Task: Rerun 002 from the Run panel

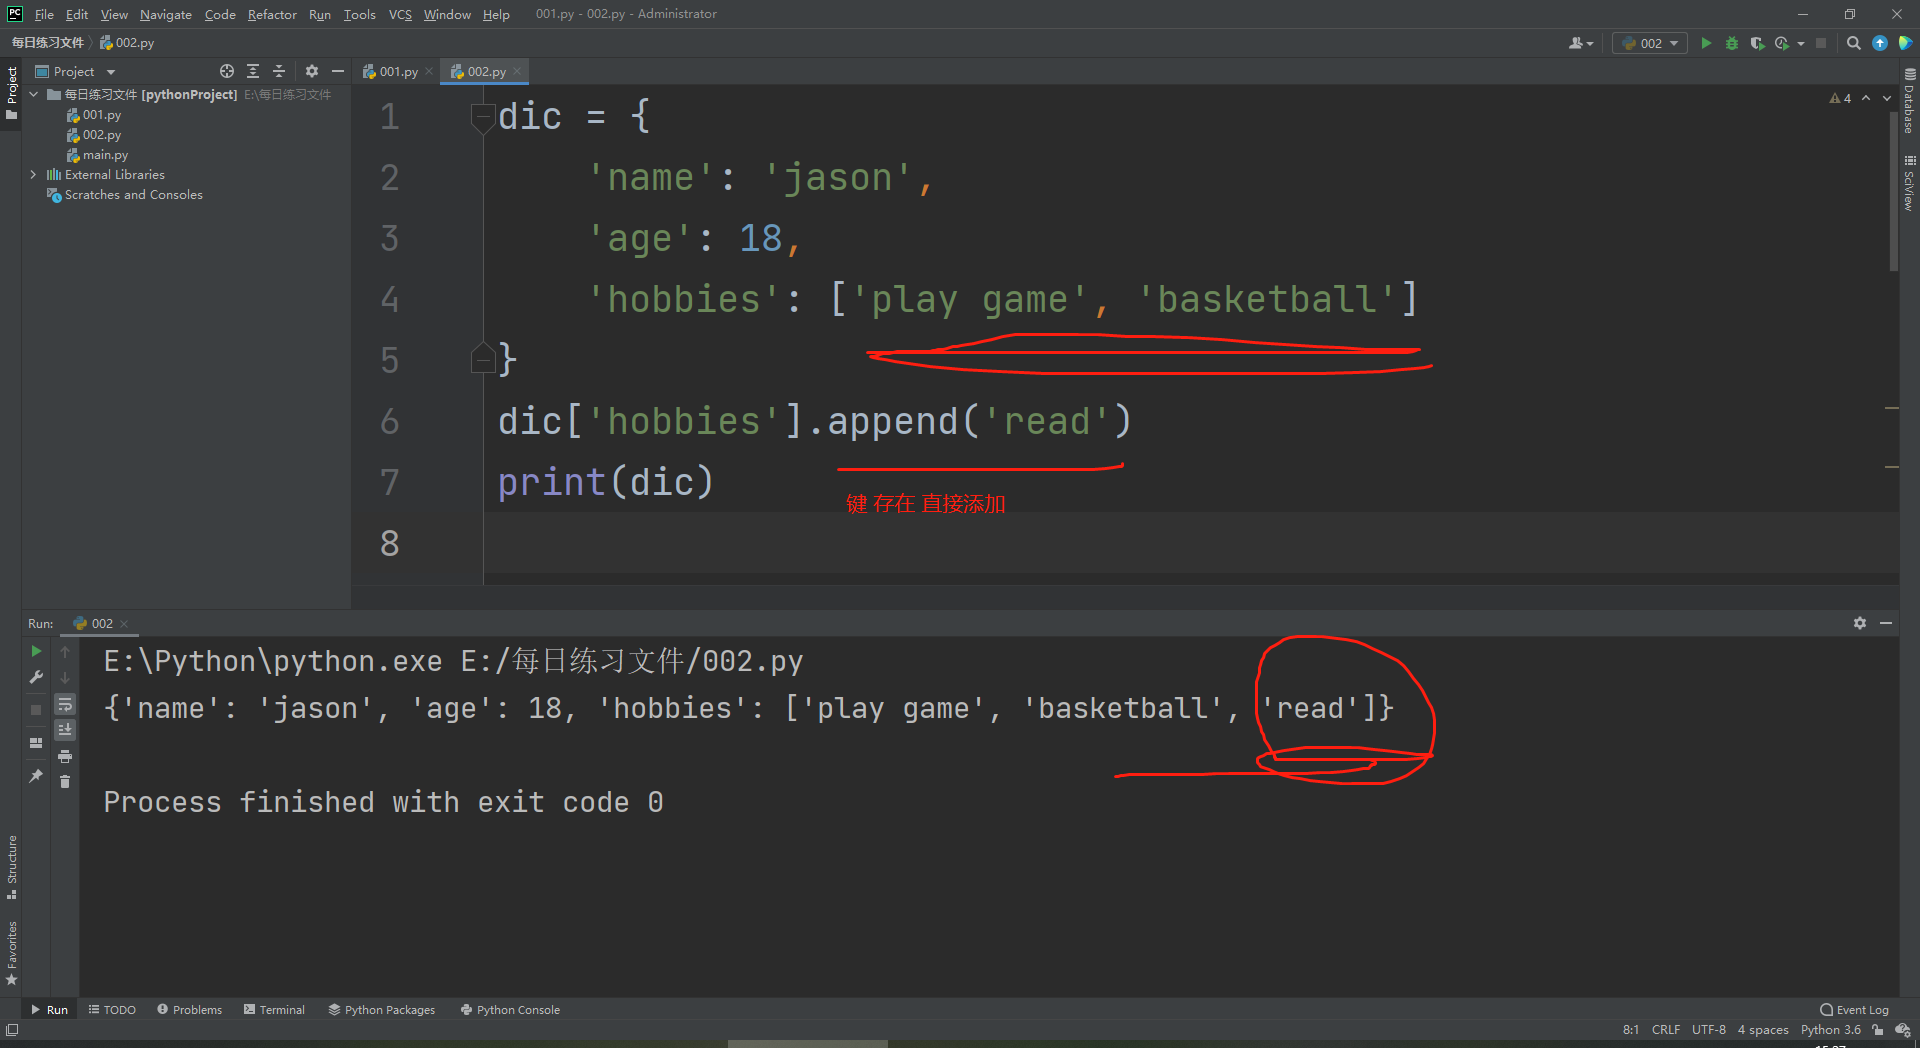Action: pyautogui.click(x=36, y=651)
